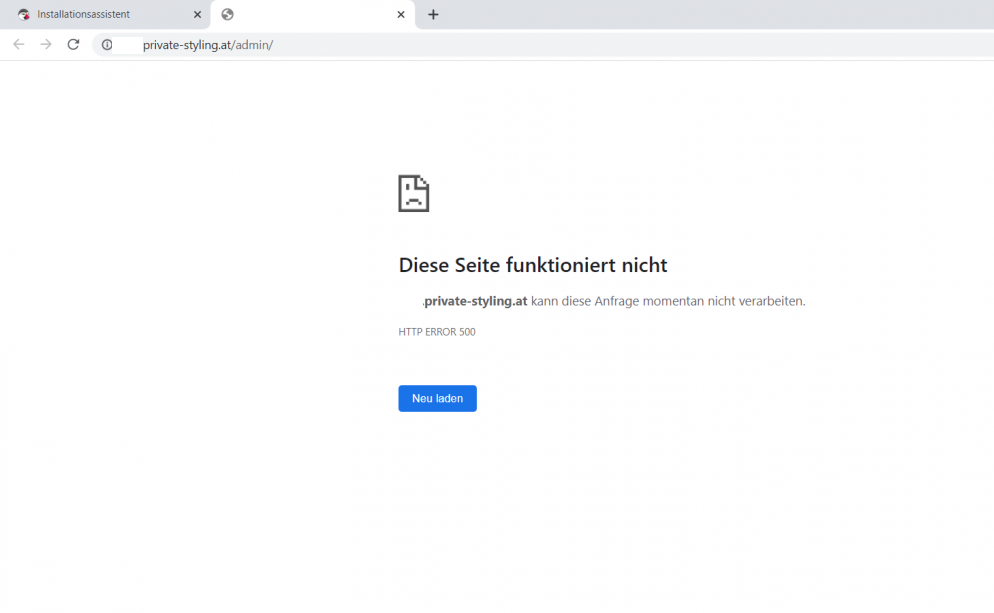994x613 pixels.
Task: Select the active tab with the globe icon
Action: point(313,15)
